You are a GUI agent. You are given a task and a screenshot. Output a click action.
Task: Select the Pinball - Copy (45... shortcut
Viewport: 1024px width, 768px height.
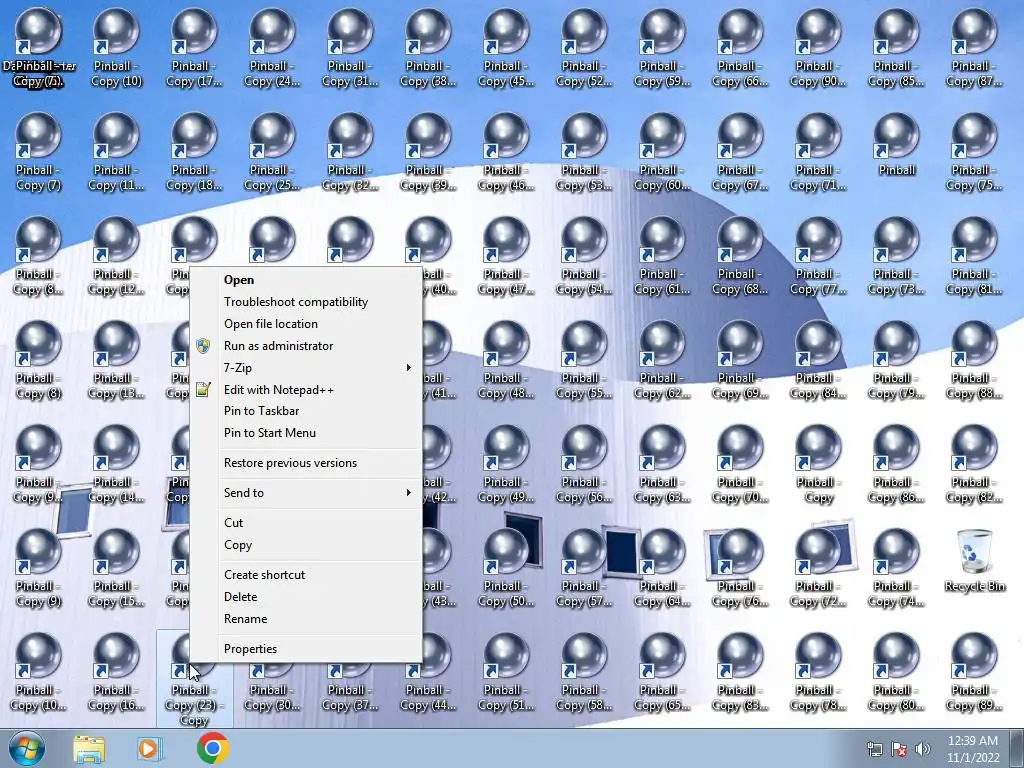(x=506, y=48)
